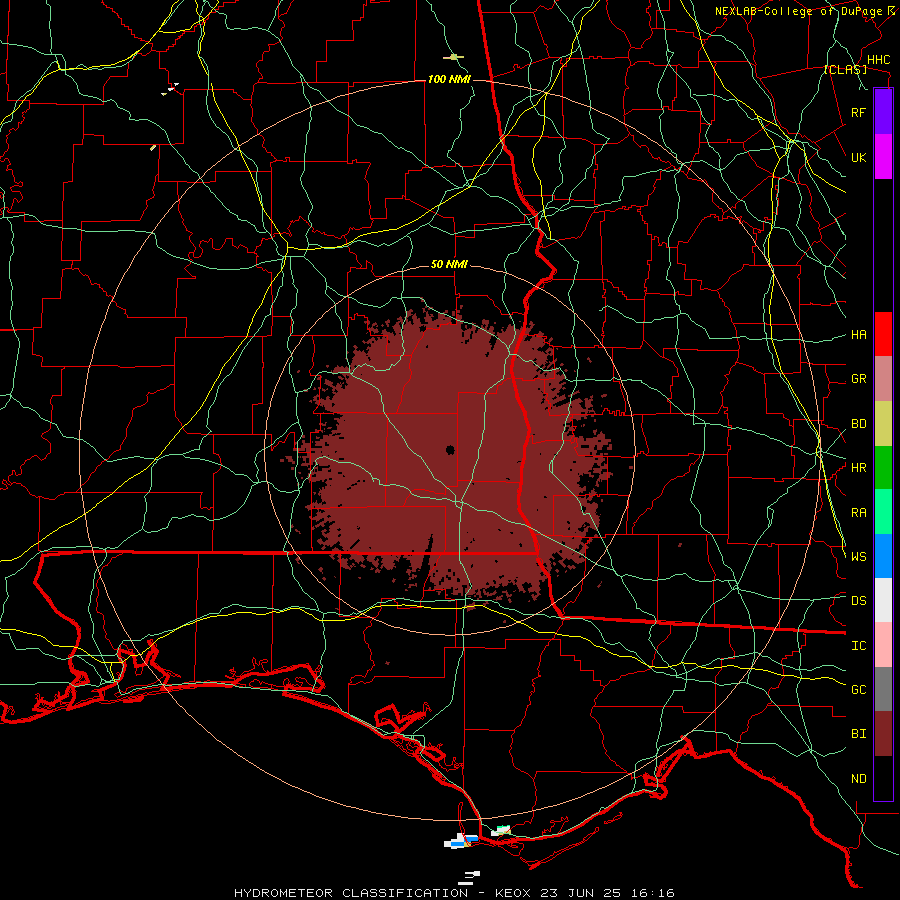Click the ND black legend swatch
The height and width of the screenshot is (900, 900).
click(x=883, y=778)
